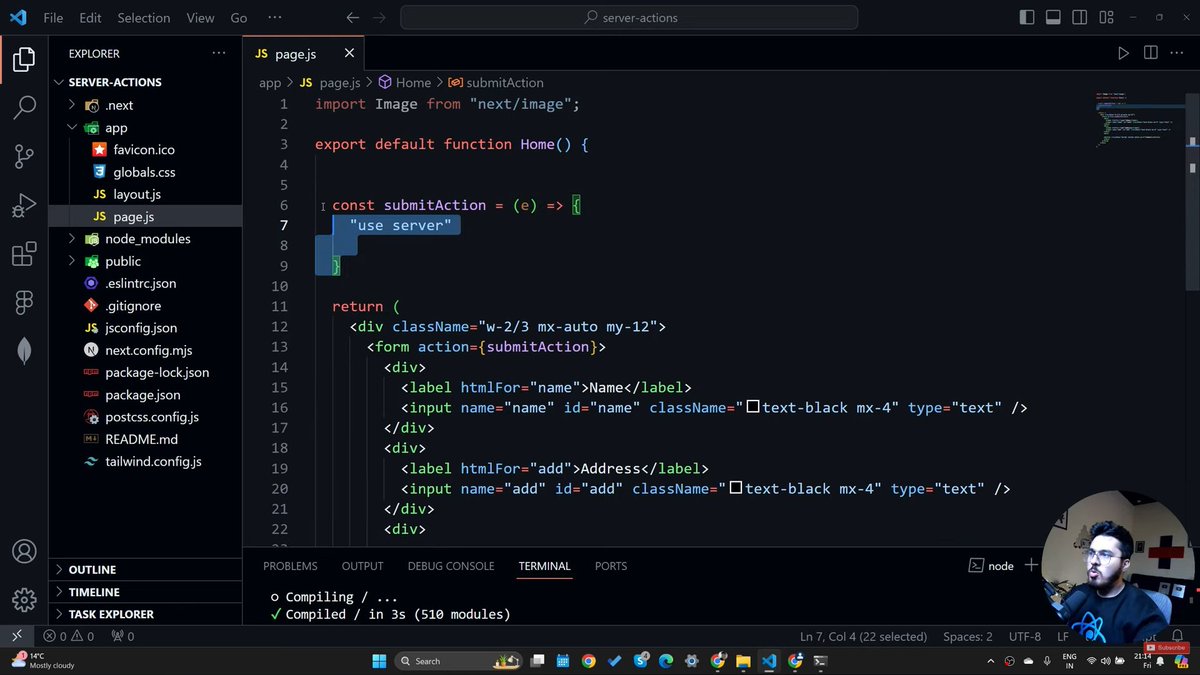Open the File menu

tap(52, 17)
